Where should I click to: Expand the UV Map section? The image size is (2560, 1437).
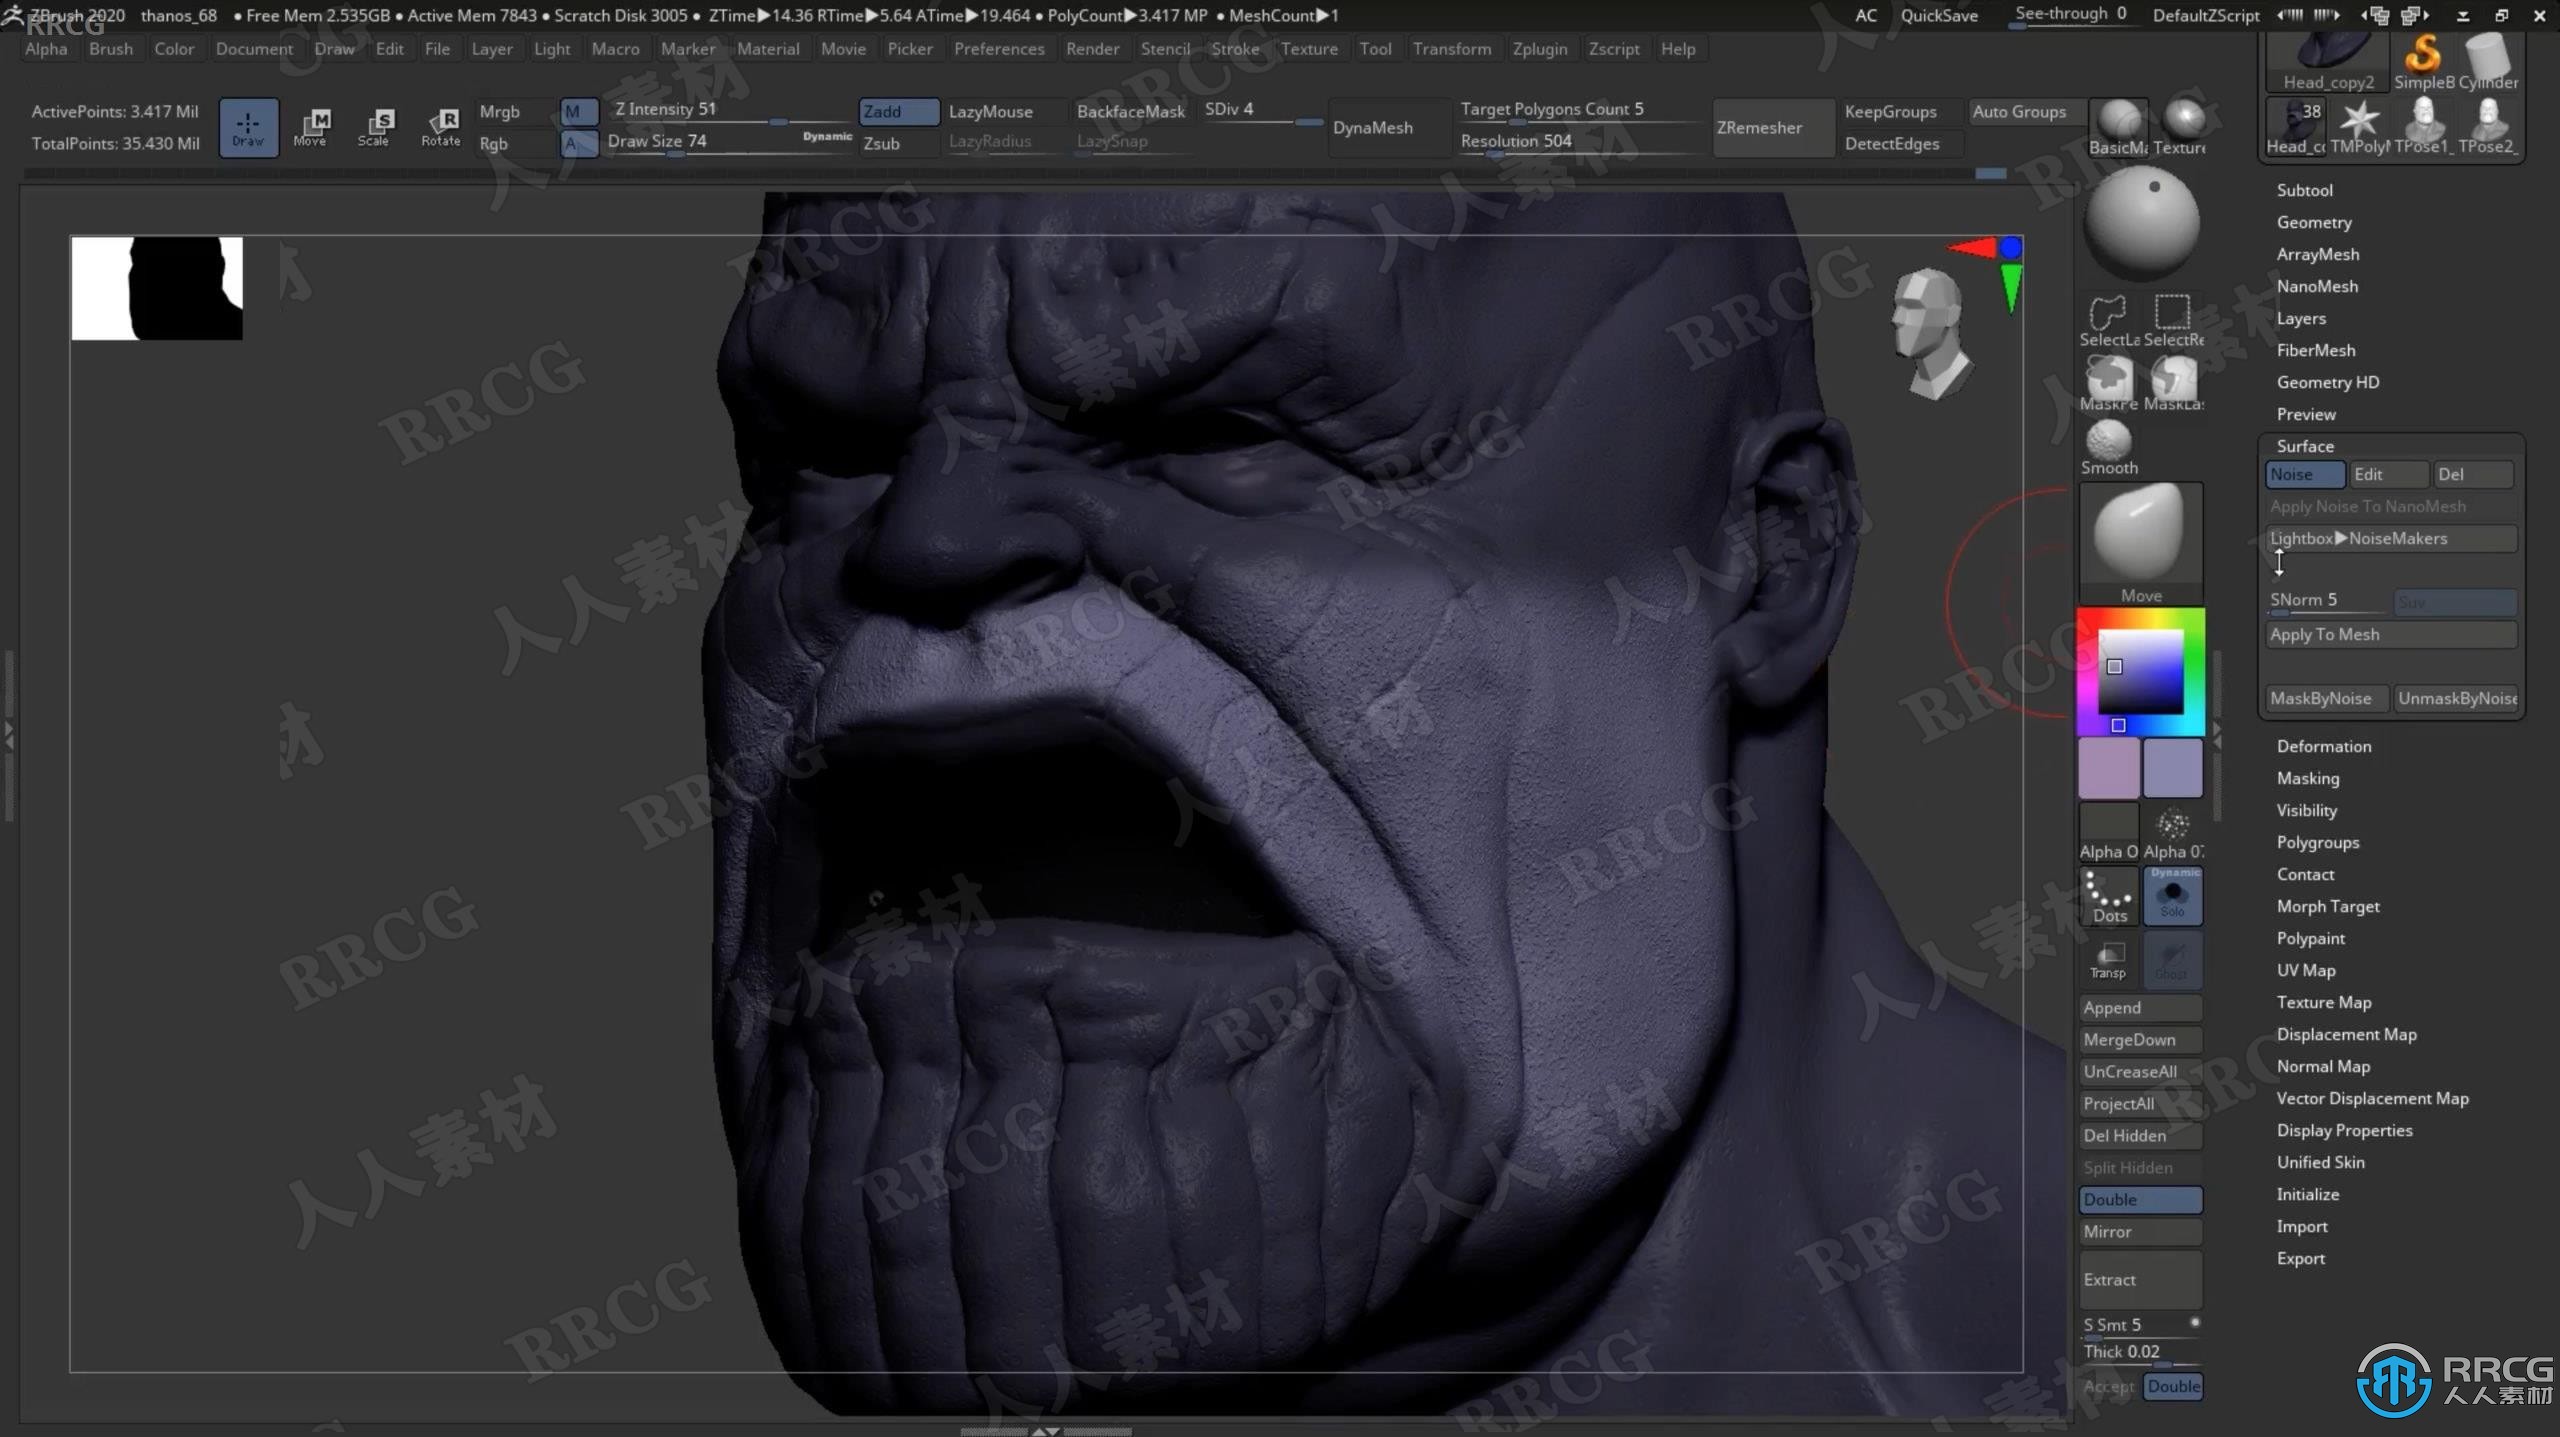(2305, 969)
